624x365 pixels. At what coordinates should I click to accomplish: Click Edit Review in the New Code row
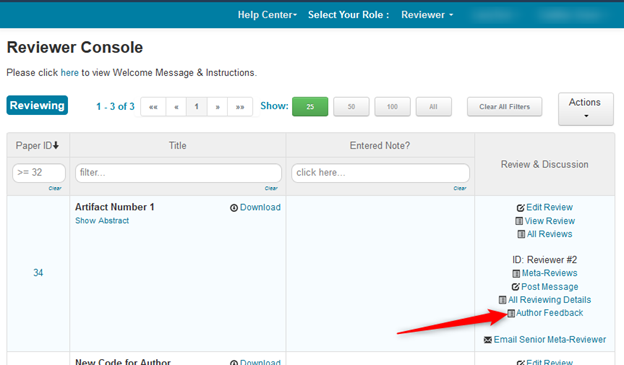pyautogui.click(x=549, y=362)
